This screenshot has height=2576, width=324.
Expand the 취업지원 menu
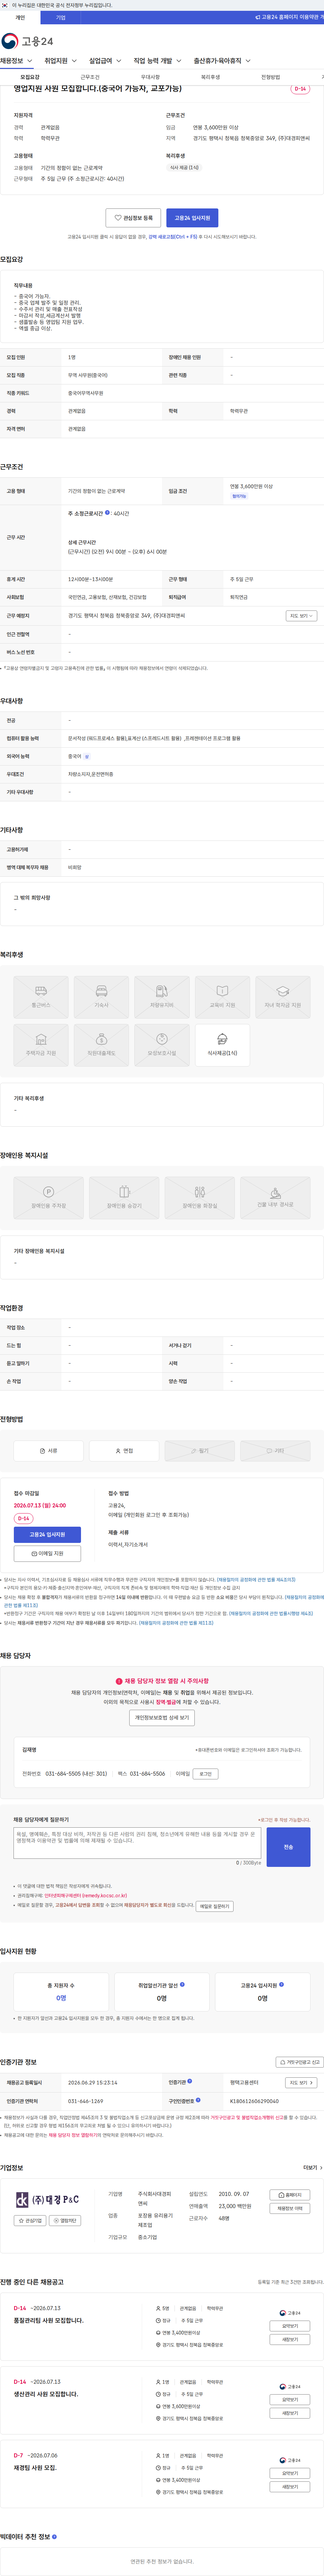pyautogui.click(x=61, y=61)
